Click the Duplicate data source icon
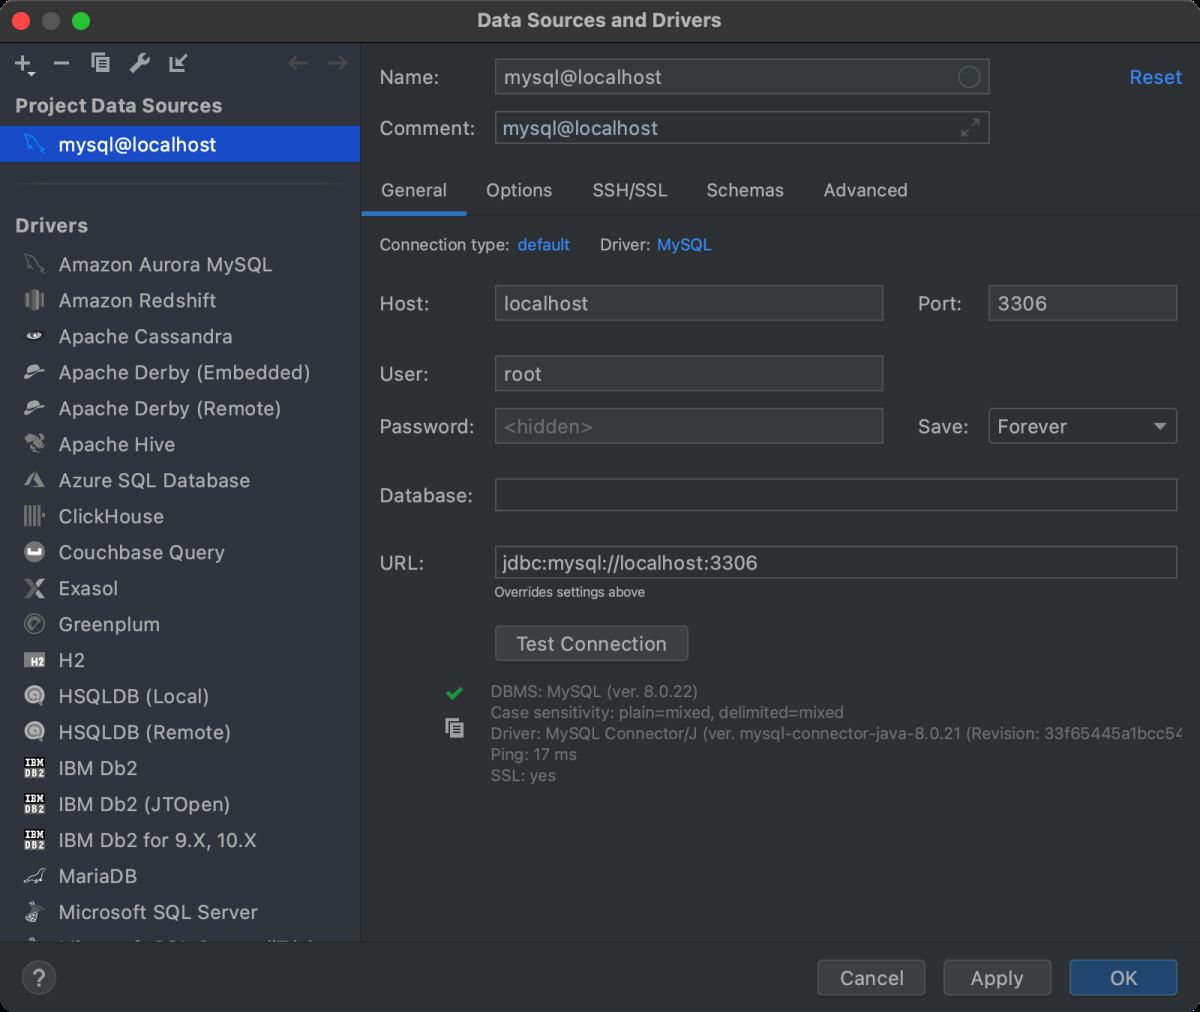Viewport: 1200px width, 1012px height. [100, 63]
